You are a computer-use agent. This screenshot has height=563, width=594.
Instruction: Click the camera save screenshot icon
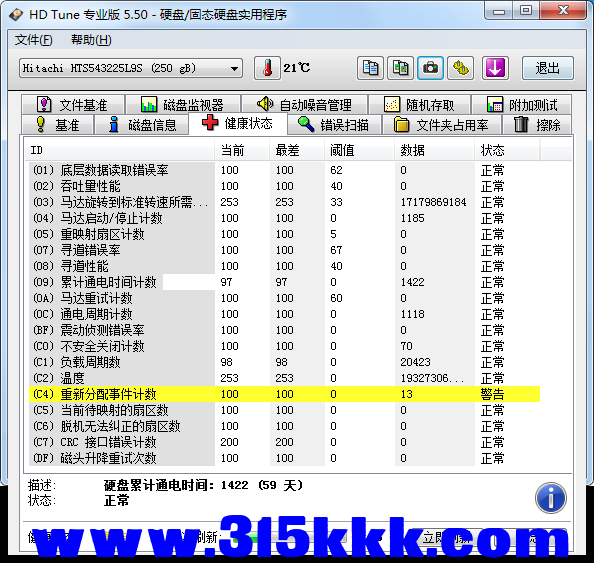pyautogui.click(x=430, y=68)
